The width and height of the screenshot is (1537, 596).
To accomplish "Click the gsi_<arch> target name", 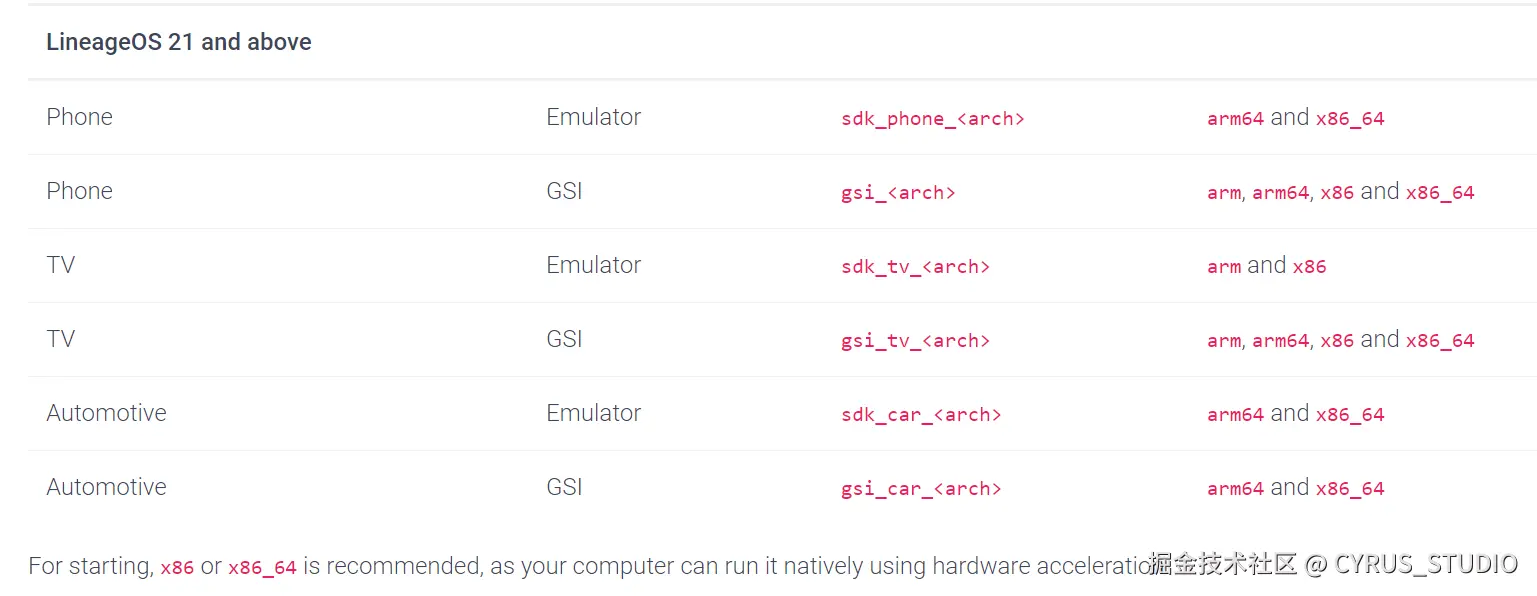I will [898, 193].
